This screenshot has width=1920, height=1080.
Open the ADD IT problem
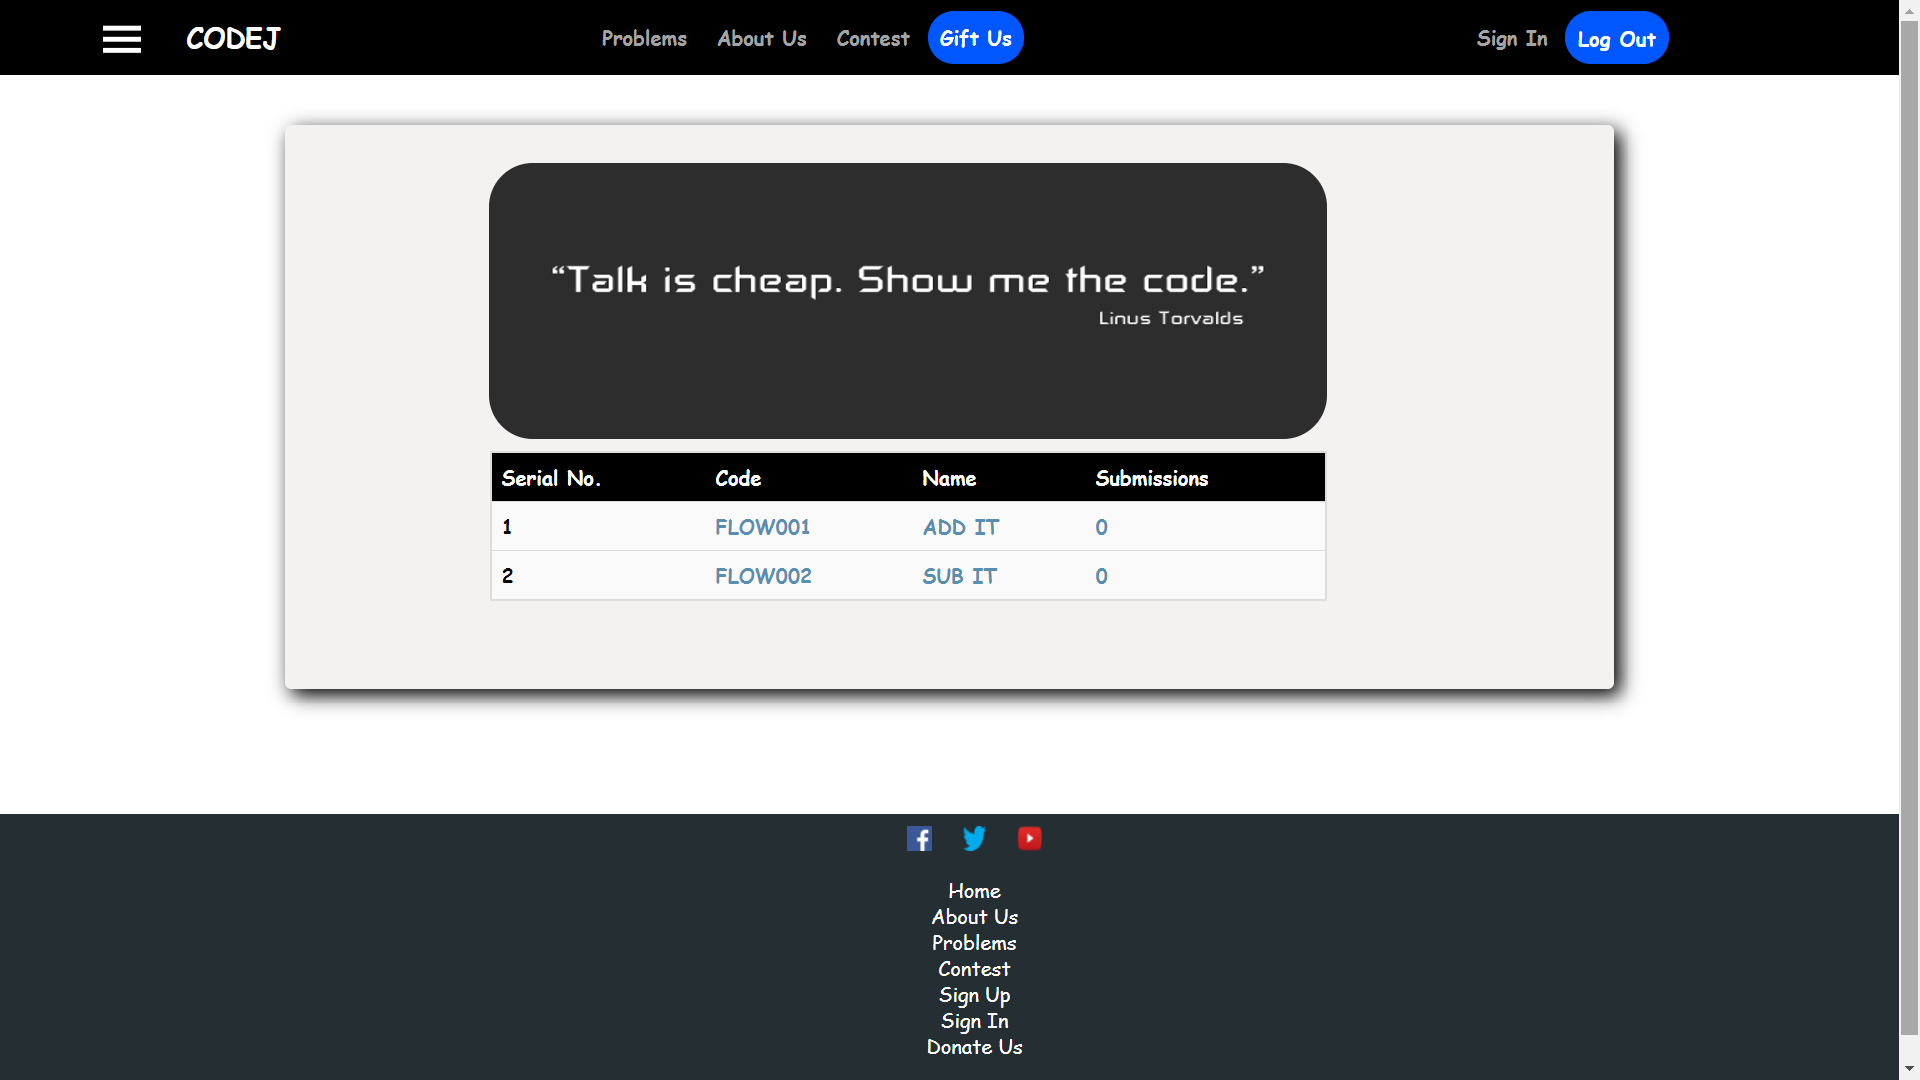pos(960,527)
